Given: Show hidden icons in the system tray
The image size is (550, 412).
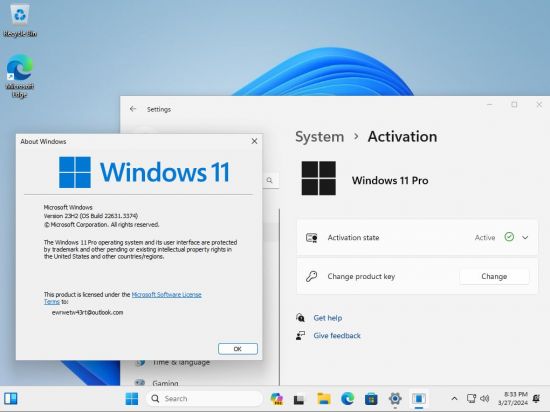Looking at the screenshot, I should click(x=454, y=399).
